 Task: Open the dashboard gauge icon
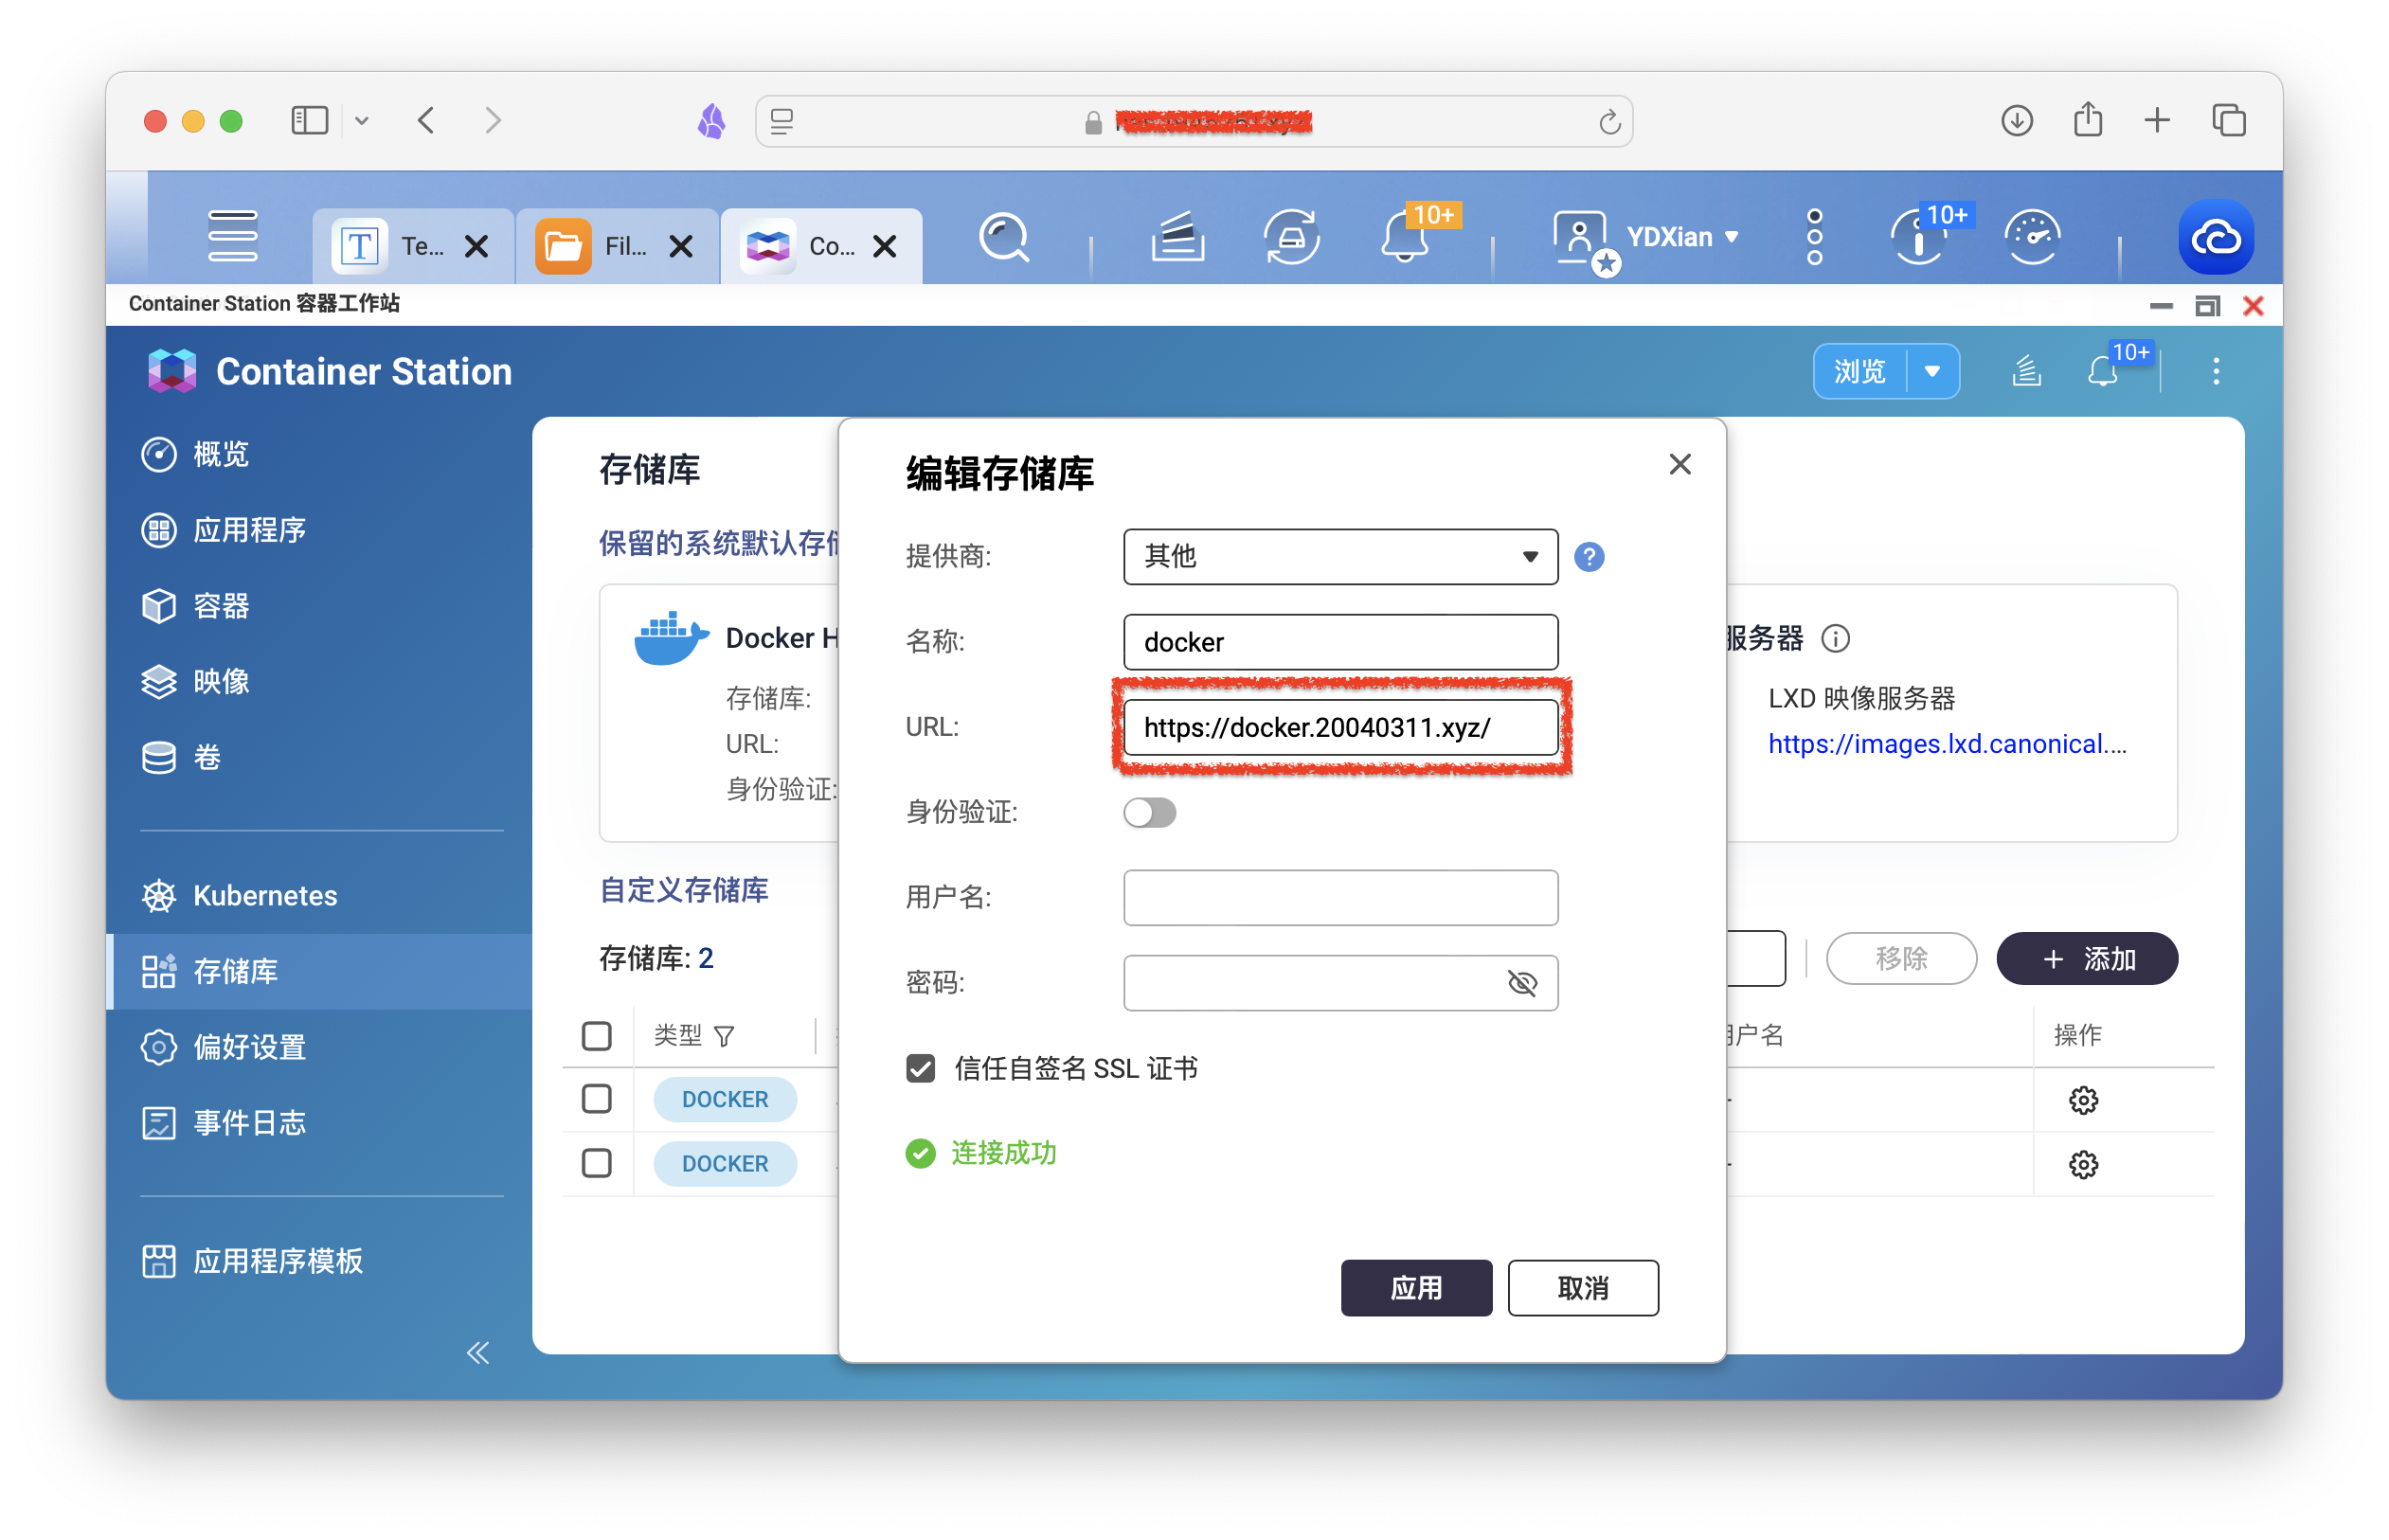click(2031, 238)
